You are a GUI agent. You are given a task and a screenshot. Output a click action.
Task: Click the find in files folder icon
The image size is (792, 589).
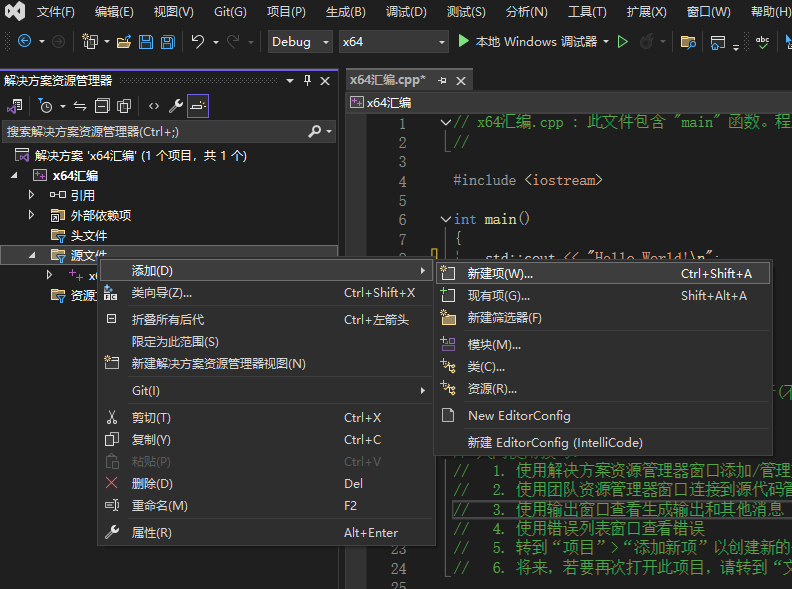pos(688,42)
